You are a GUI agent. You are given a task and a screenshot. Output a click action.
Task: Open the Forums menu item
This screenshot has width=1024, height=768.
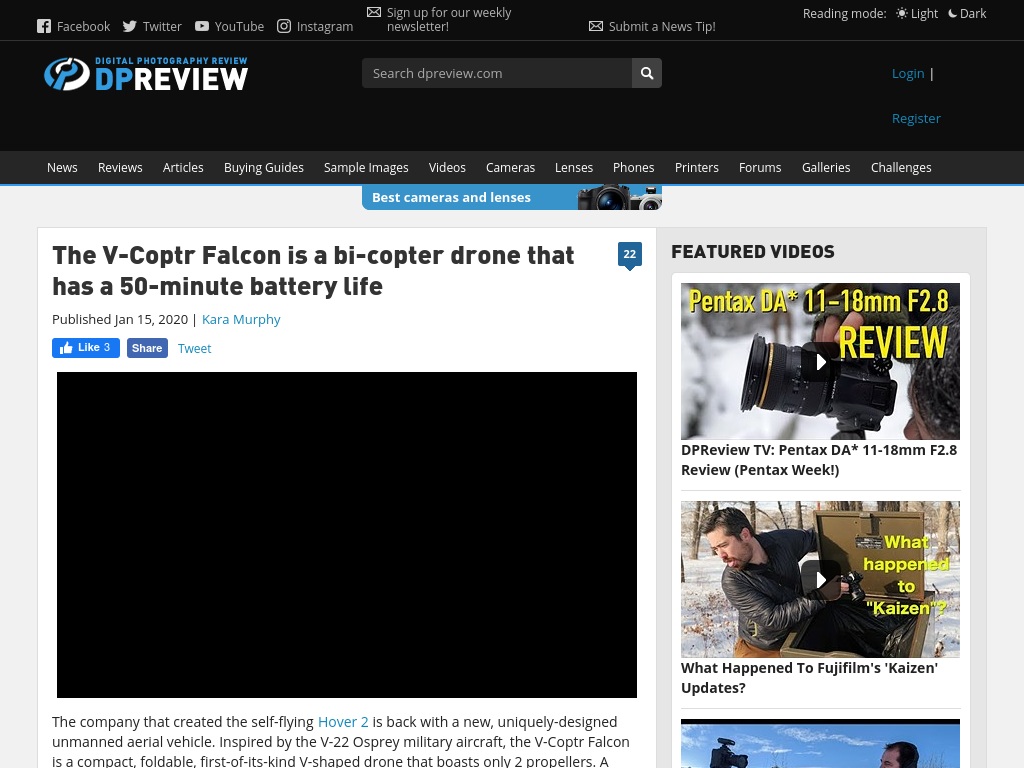tap(760, 168)
